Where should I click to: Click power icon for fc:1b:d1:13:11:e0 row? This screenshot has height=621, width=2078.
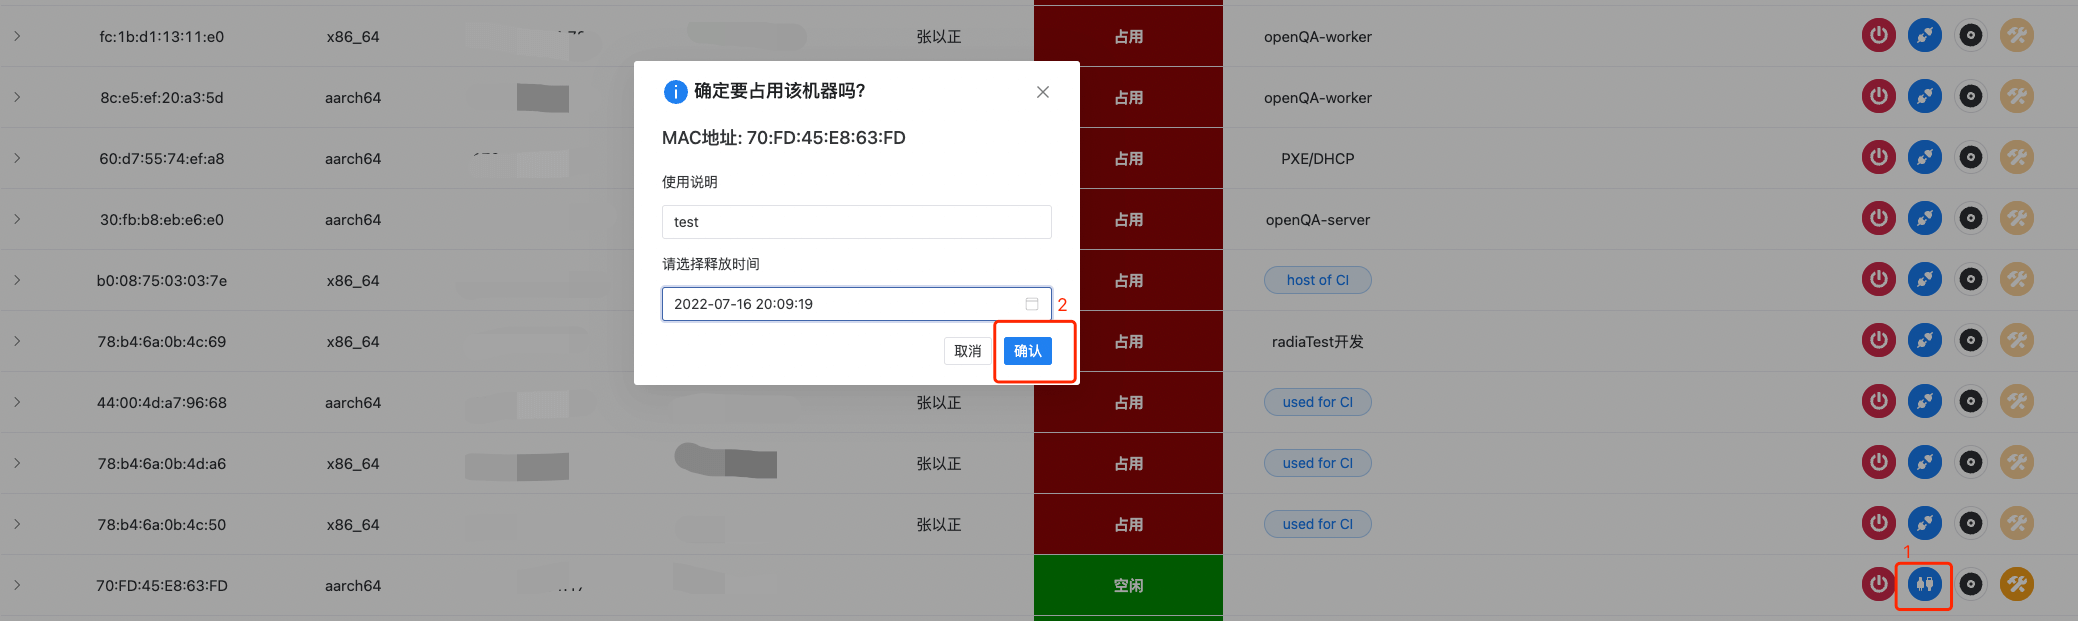[1878, 36]
